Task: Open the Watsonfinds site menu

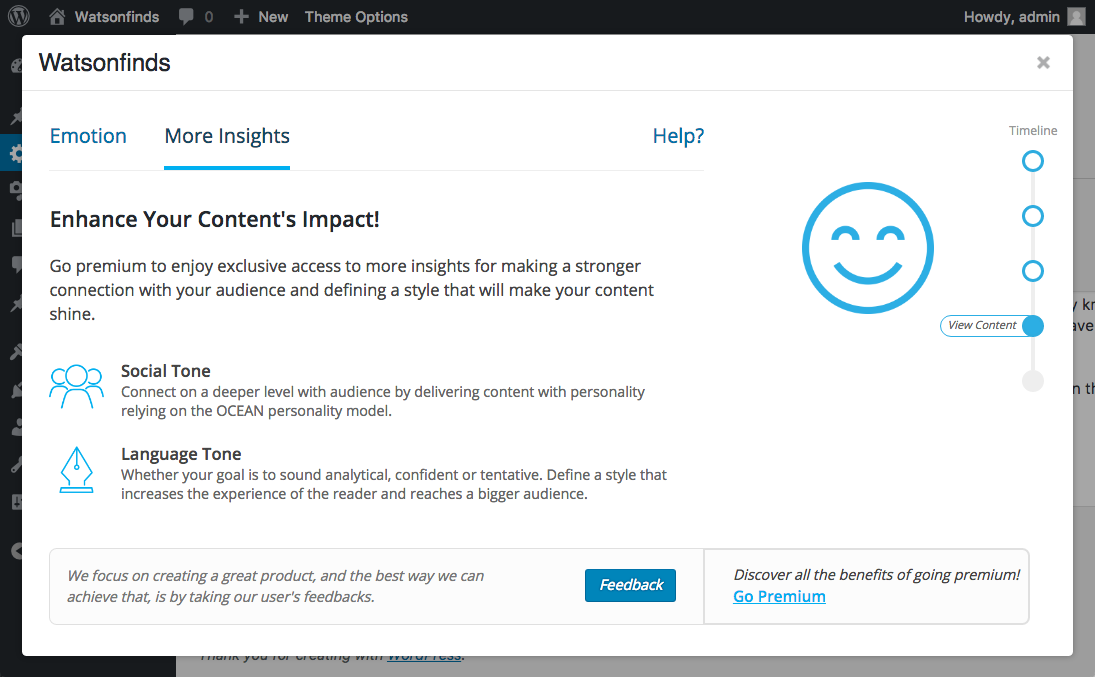Action: click(117, 17)
